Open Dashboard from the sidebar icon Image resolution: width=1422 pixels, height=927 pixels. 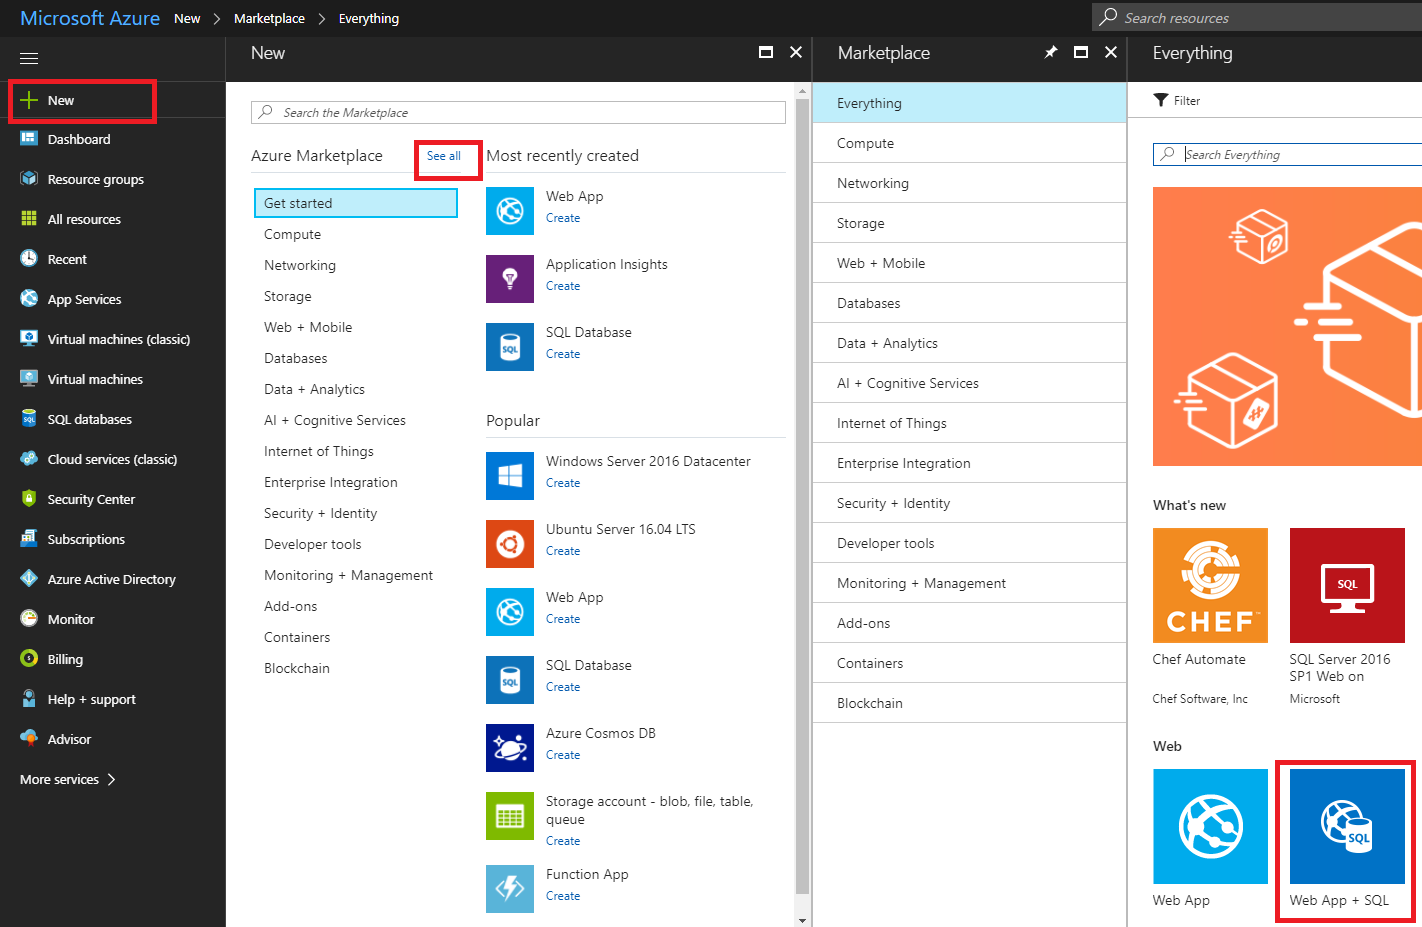[x=30, y=139]
